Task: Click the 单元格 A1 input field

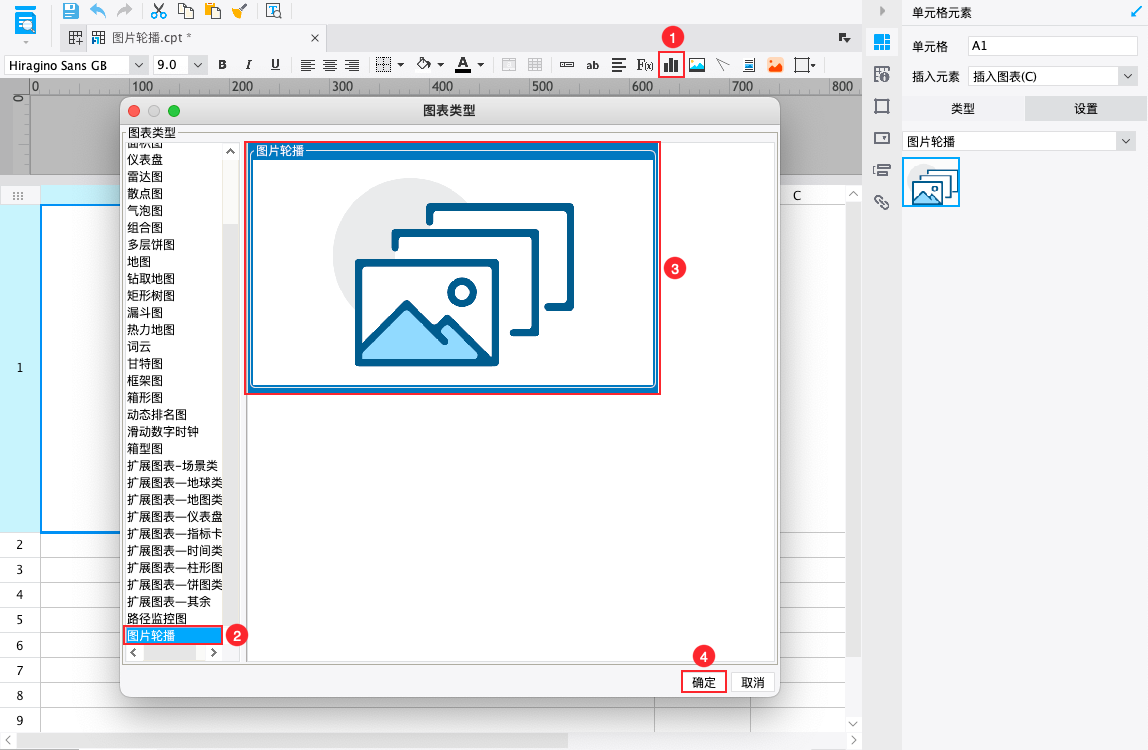Action: (1053, 45)
